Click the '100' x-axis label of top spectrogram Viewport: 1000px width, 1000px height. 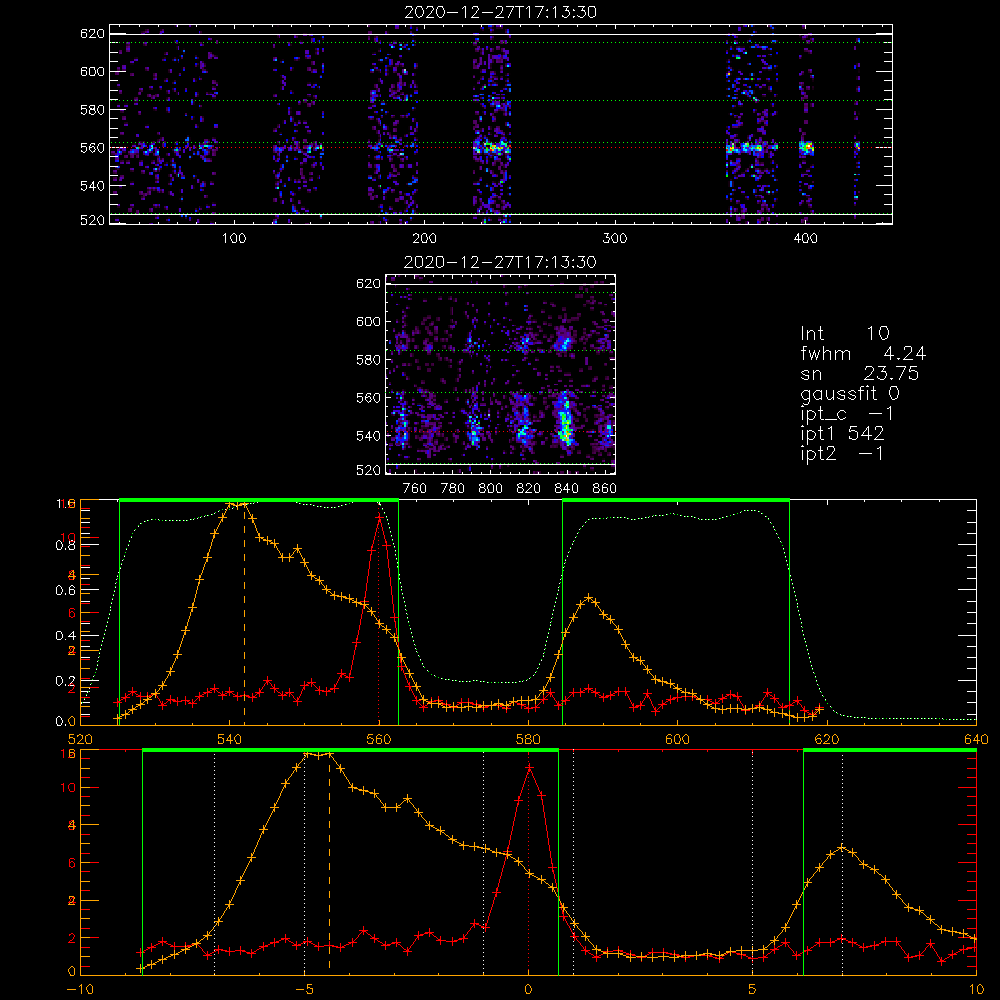pyautogui.click(x=234, y=239)
